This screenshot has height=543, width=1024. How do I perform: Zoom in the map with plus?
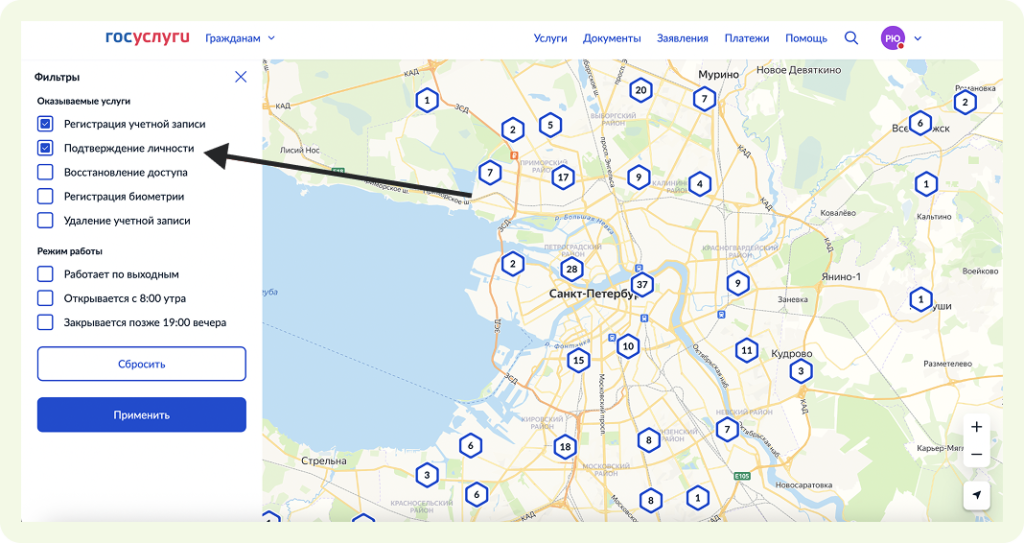976,427
